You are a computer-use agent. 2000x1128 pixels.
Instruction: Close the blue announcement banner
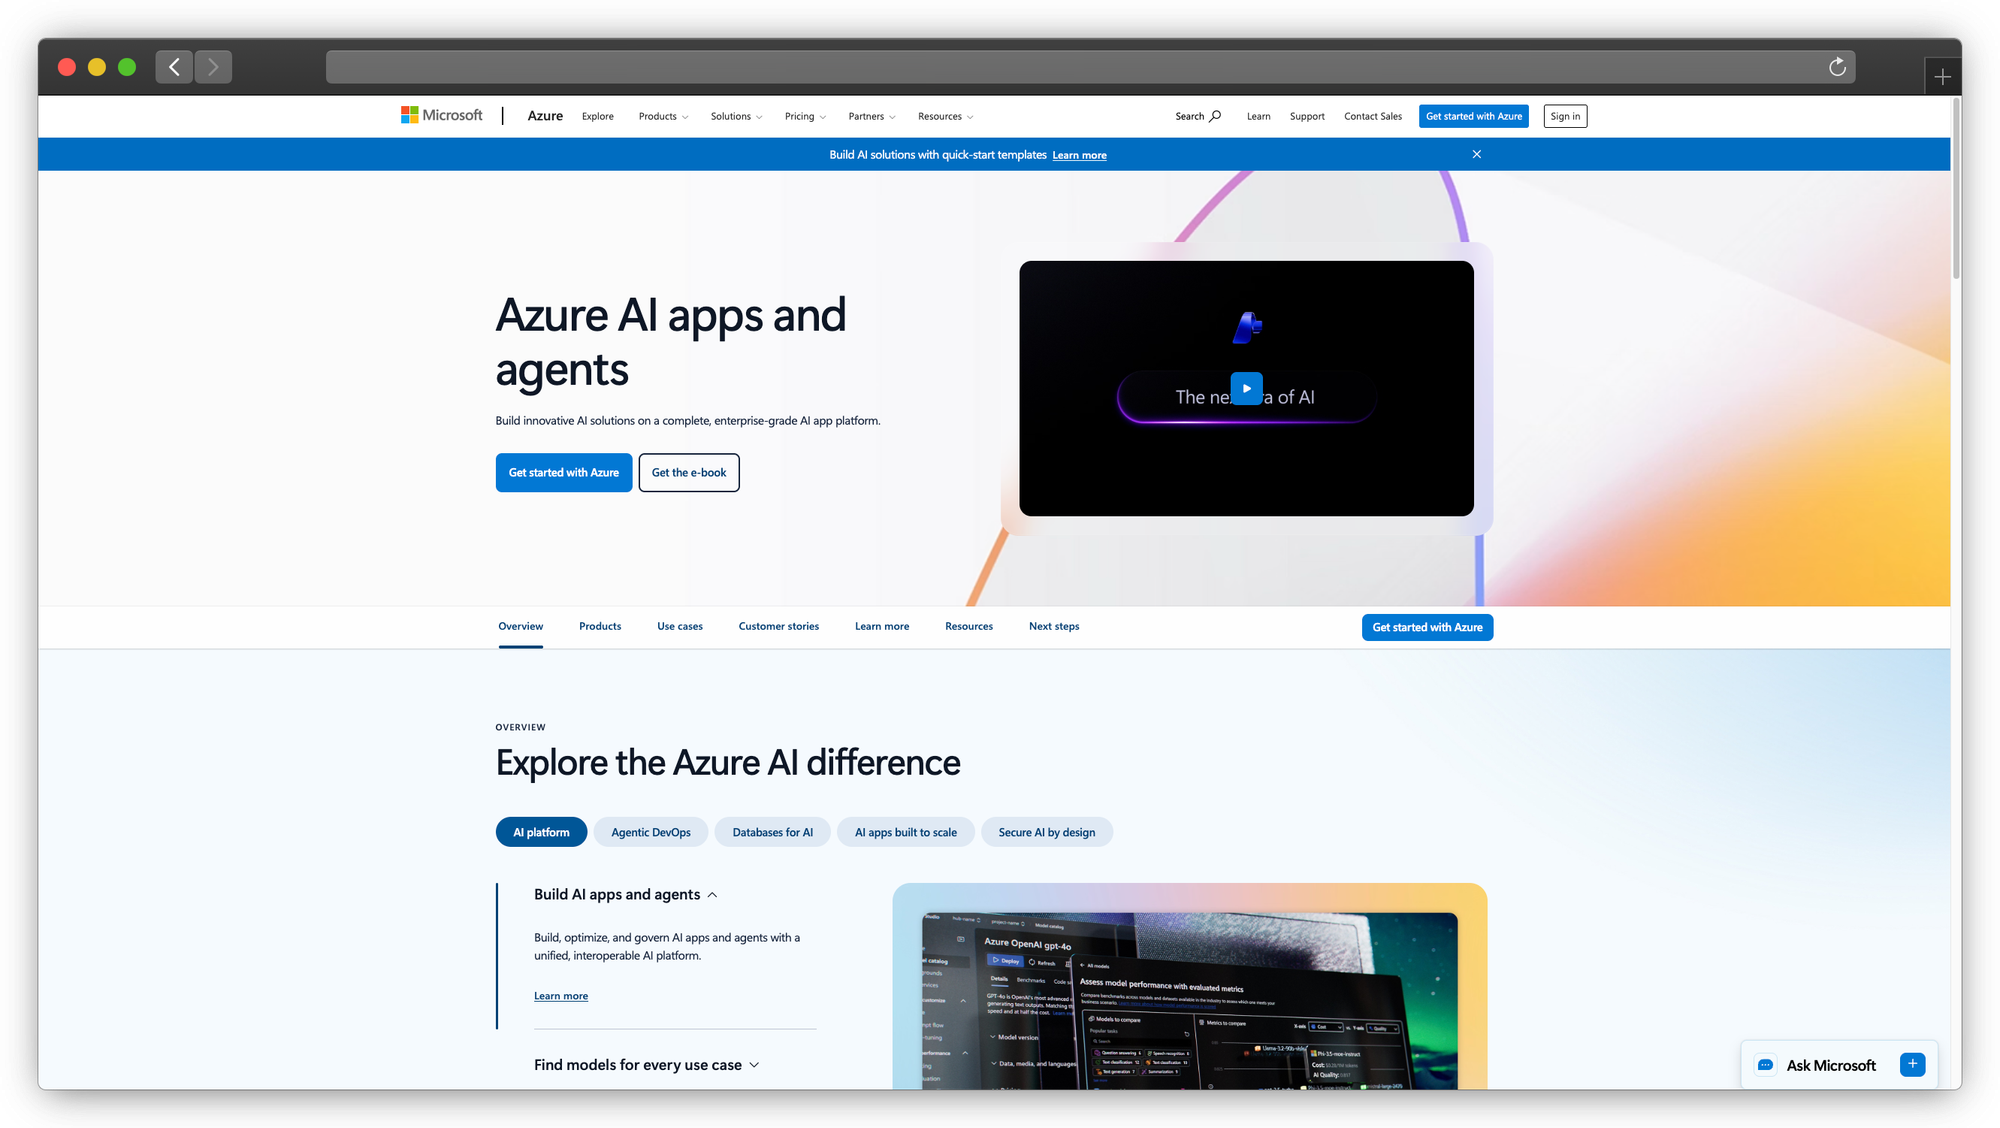1476,154
